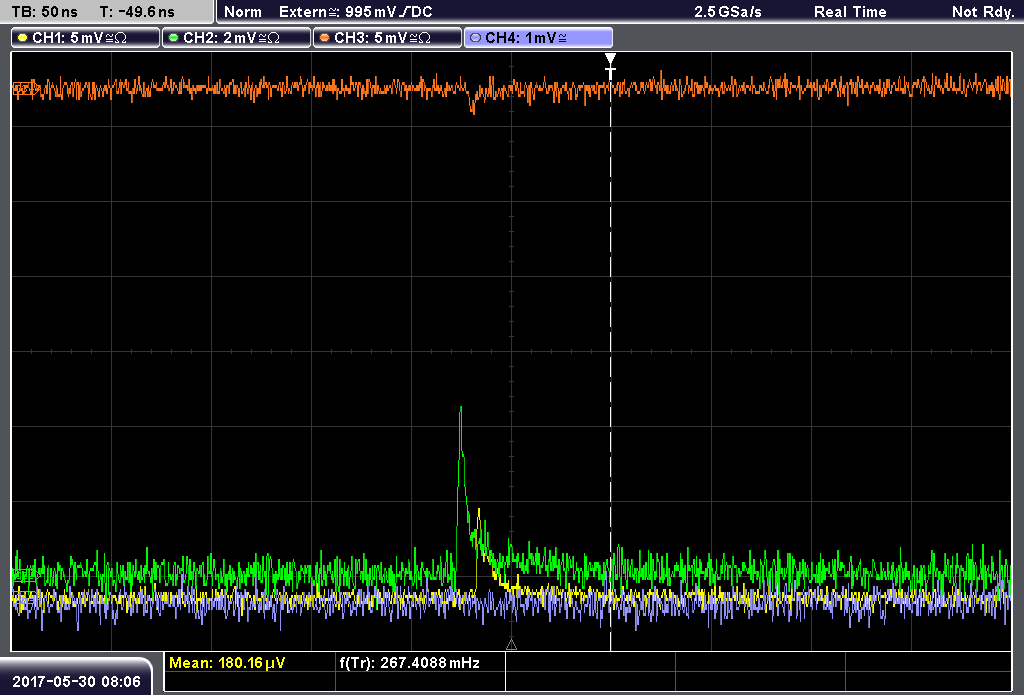Select the CH3: 5 mV channel tab

coord(387,38)
